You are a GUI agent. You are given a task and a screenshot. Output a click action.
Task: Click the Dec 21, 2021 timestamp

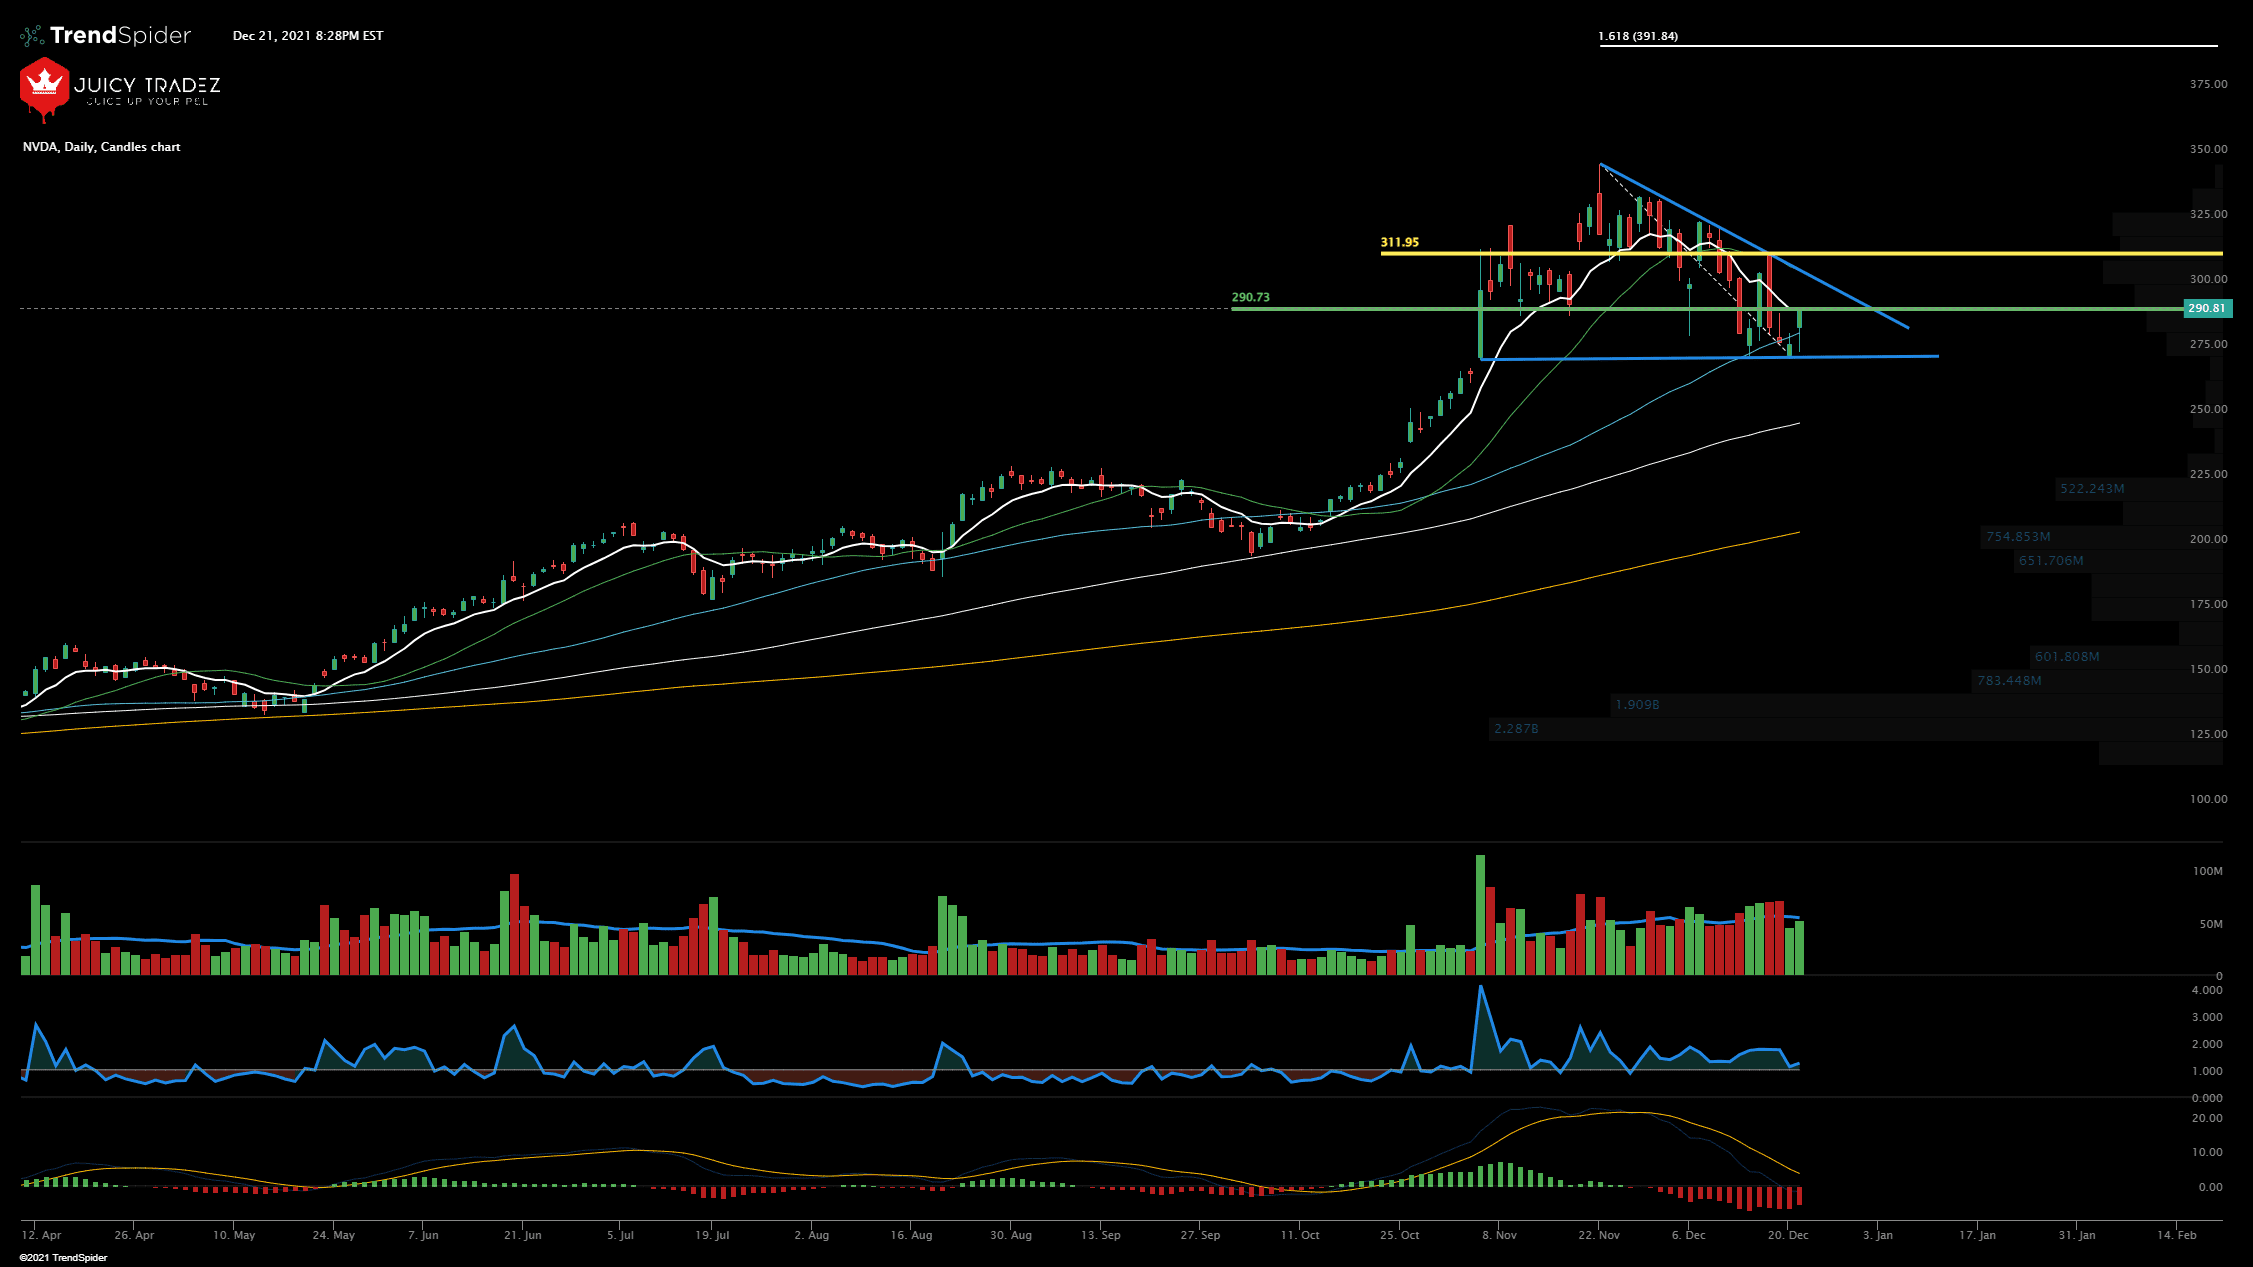pos(308,36)
